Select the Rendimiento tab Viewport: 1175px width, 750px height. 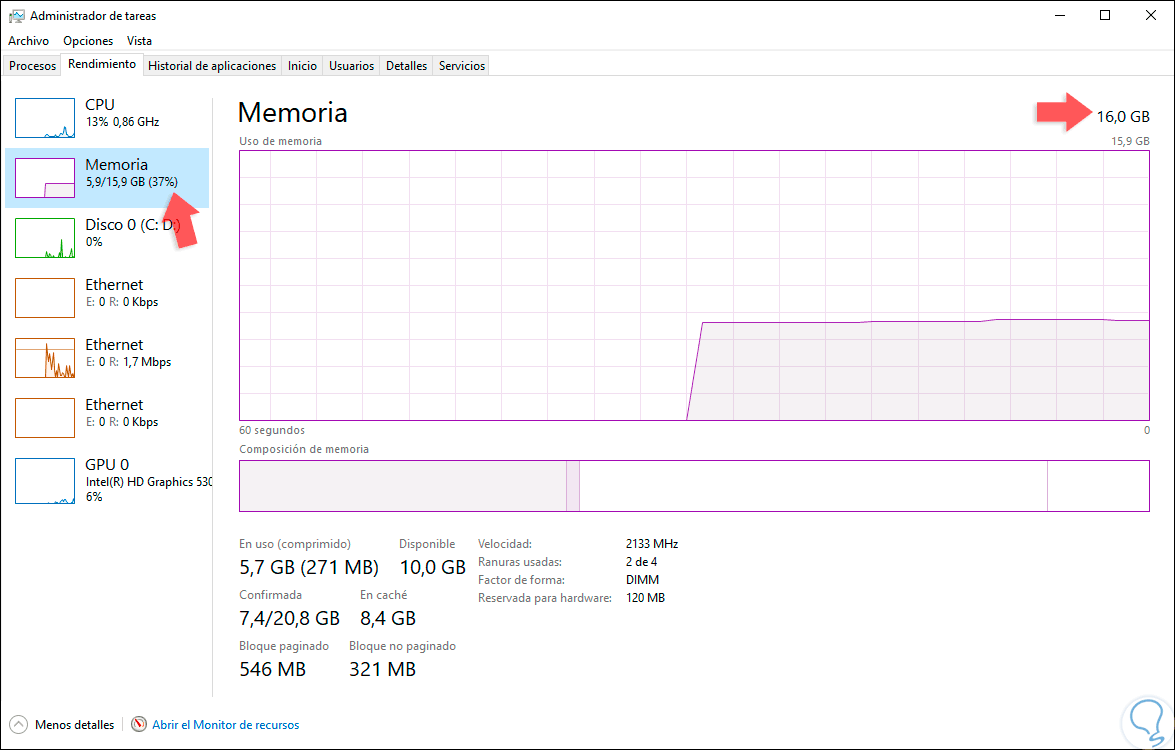[102, 64]
